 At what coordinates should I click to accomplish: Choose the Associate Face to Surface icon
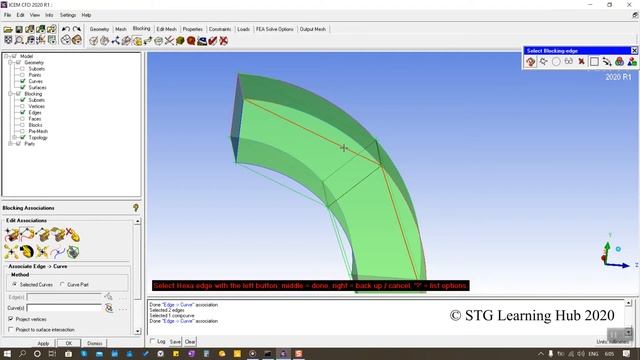(58, 235)
